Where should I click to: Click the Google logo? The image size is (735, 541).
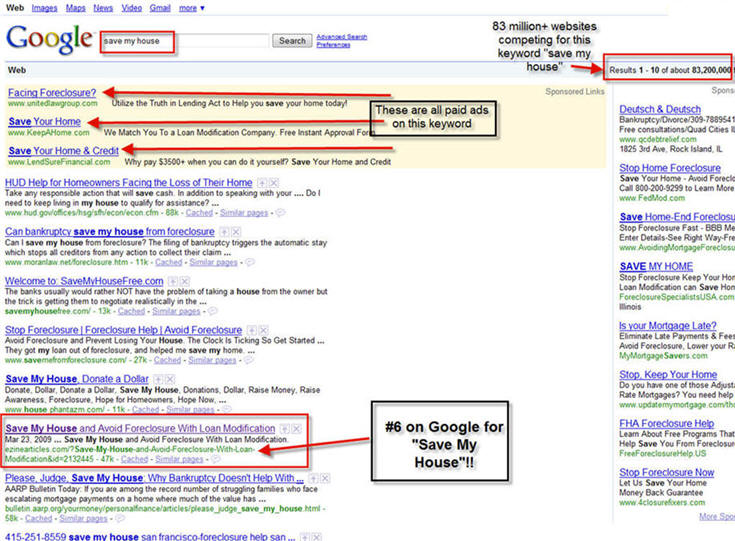coord(49,39)
